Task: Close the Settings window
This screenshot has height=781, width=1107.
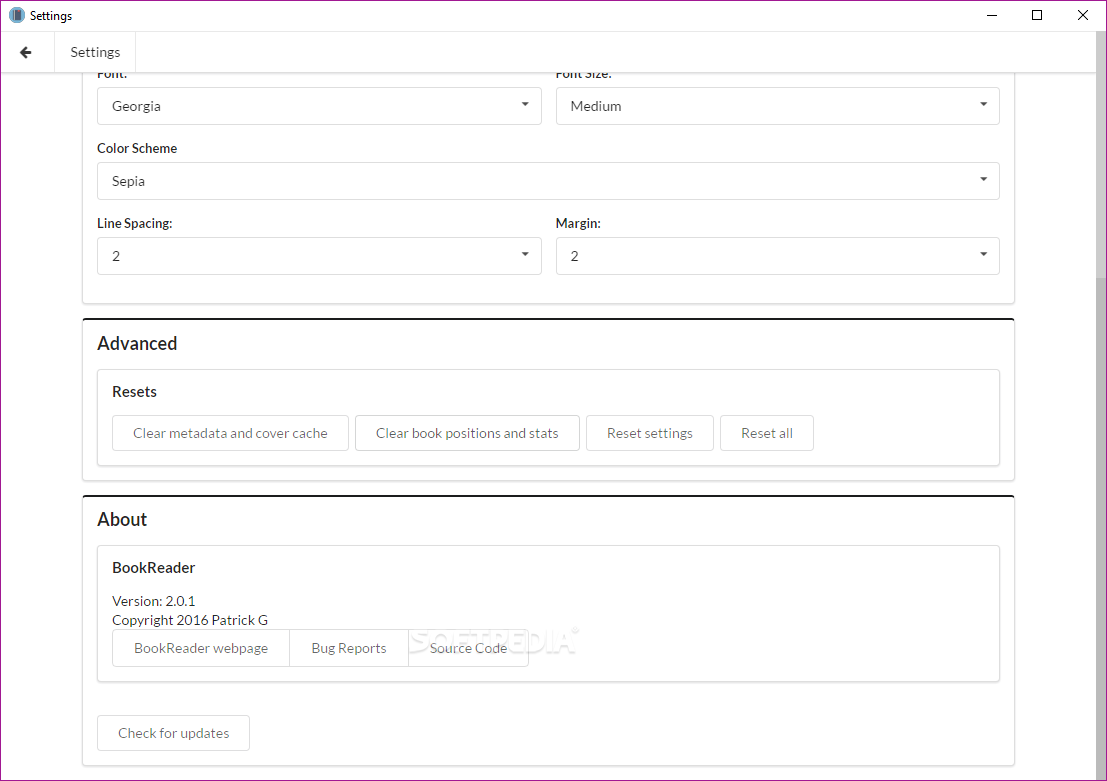Action: [x=1082, y=16]
